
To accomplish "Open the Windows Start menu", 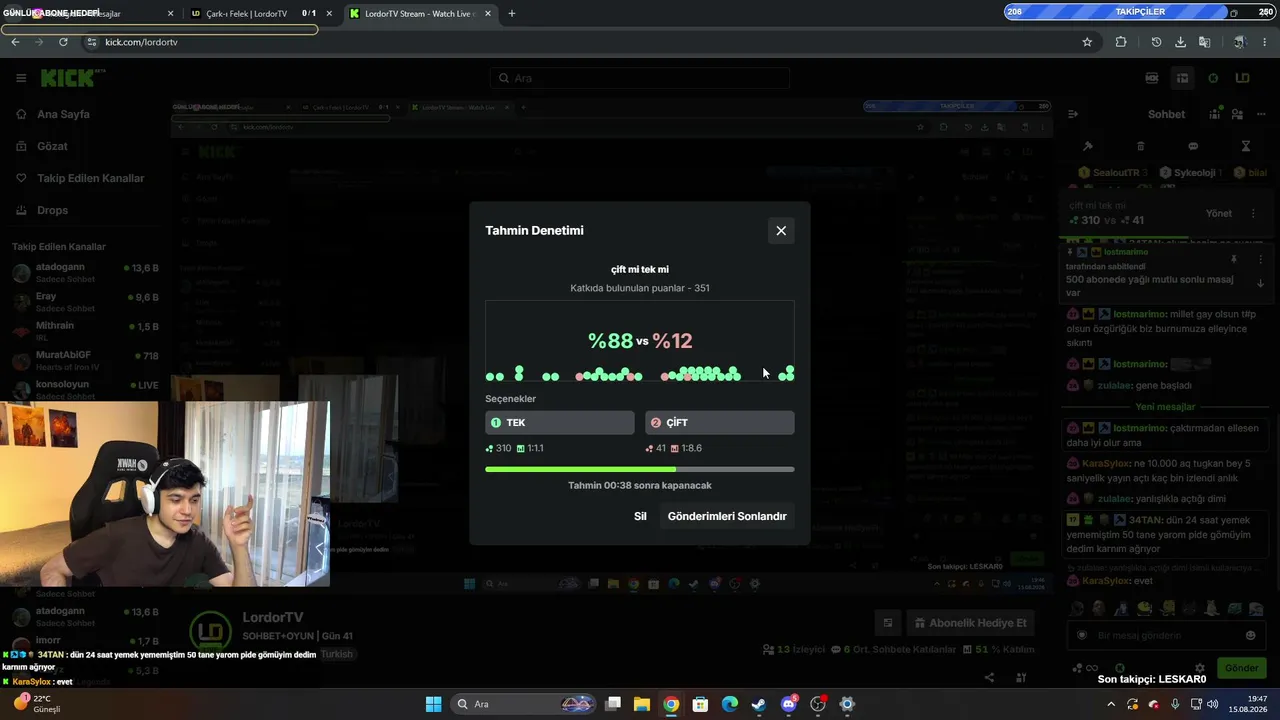I will click(433, 704).
